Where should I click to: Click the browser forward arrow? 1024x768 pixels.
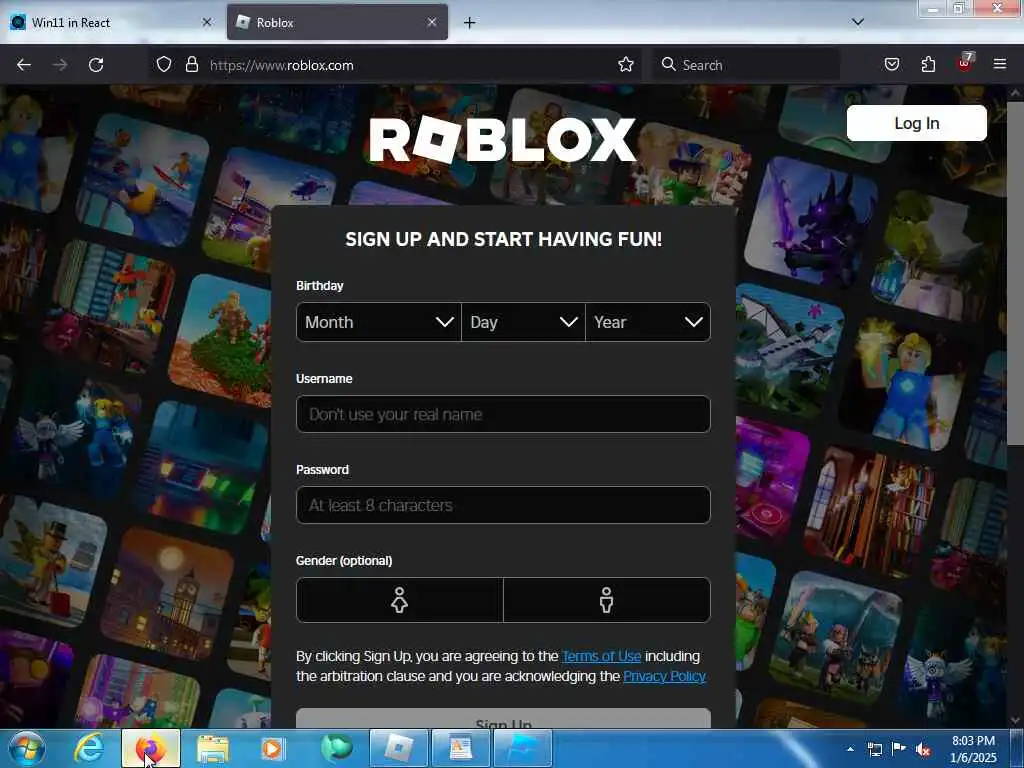pos(60,65)
